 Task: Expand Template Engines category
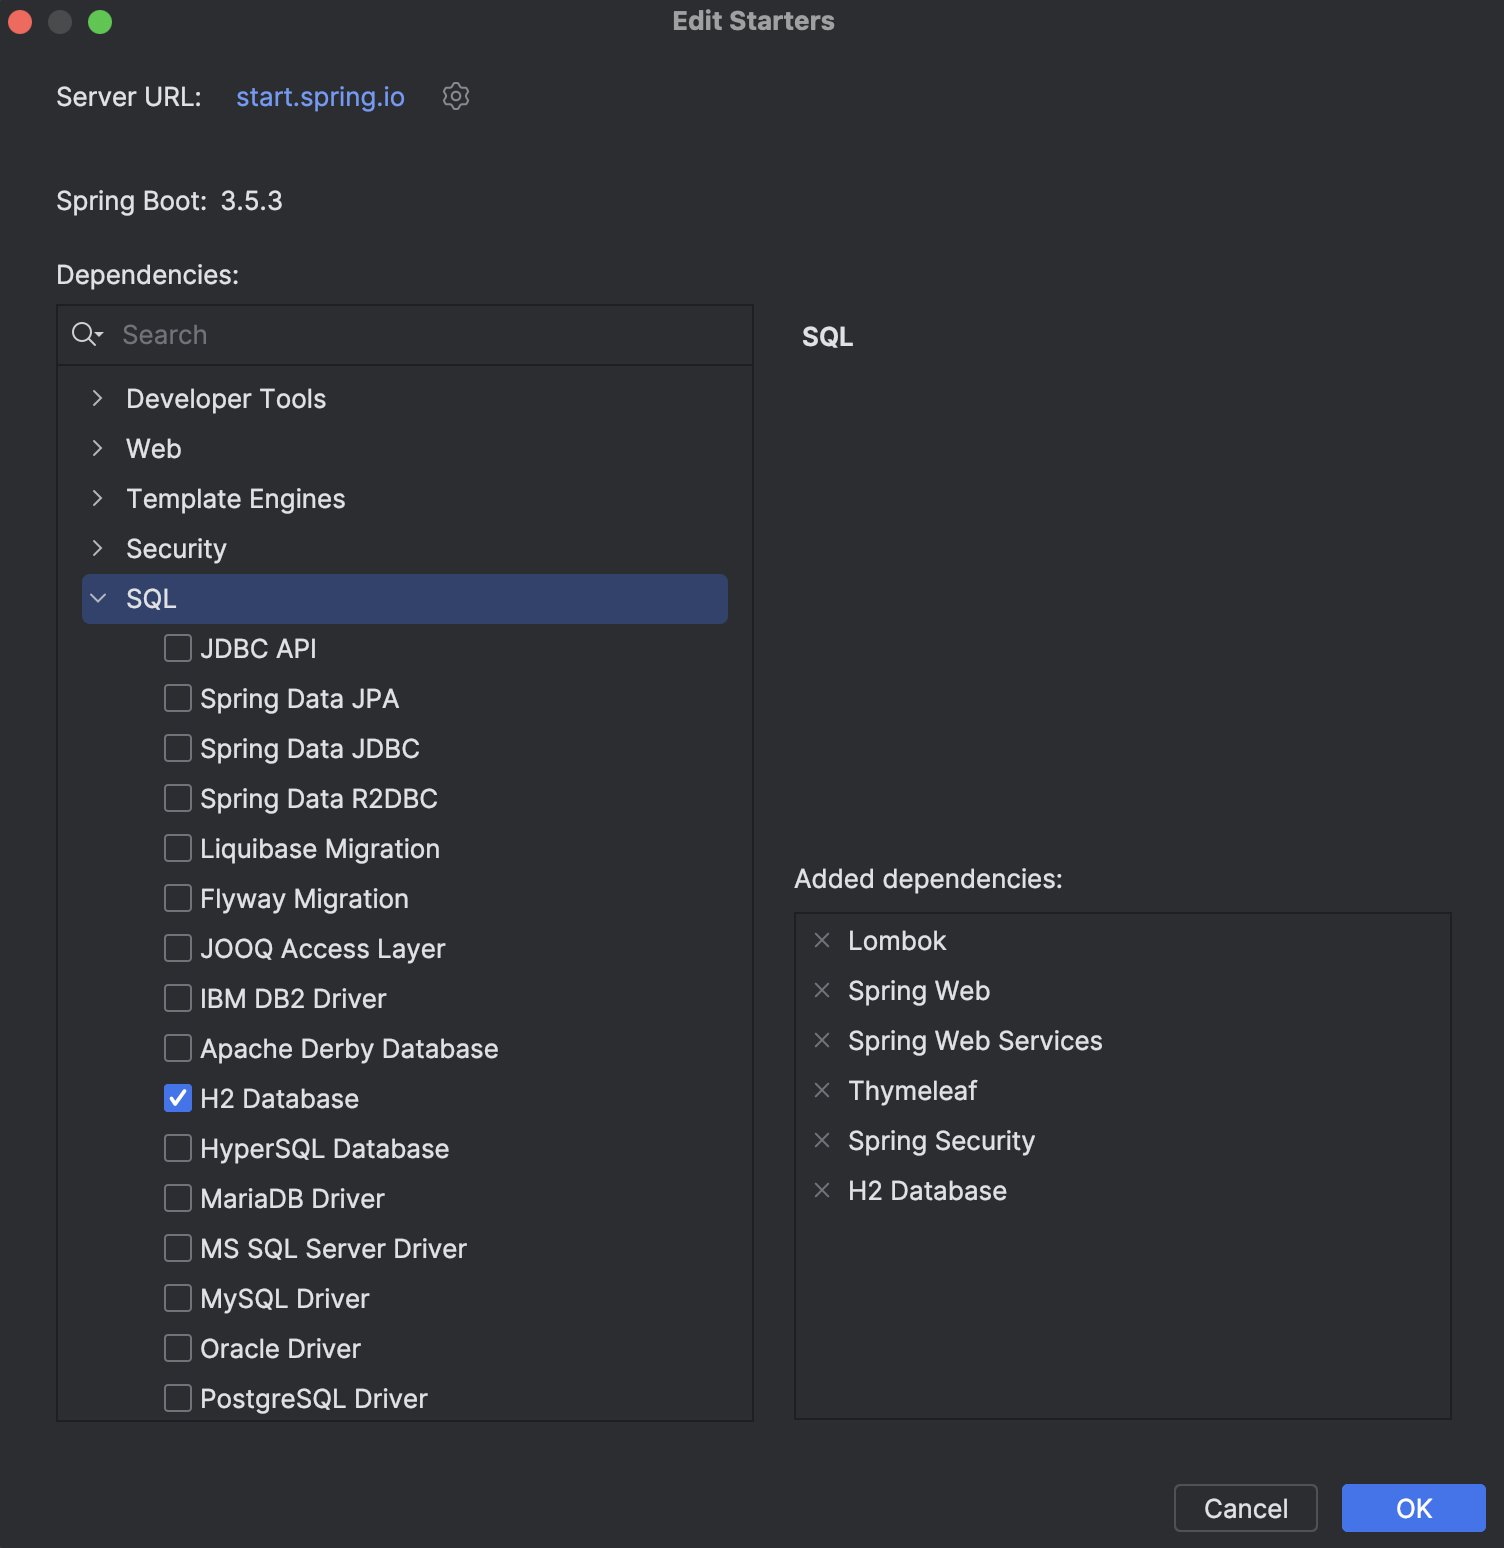(97, 498)
